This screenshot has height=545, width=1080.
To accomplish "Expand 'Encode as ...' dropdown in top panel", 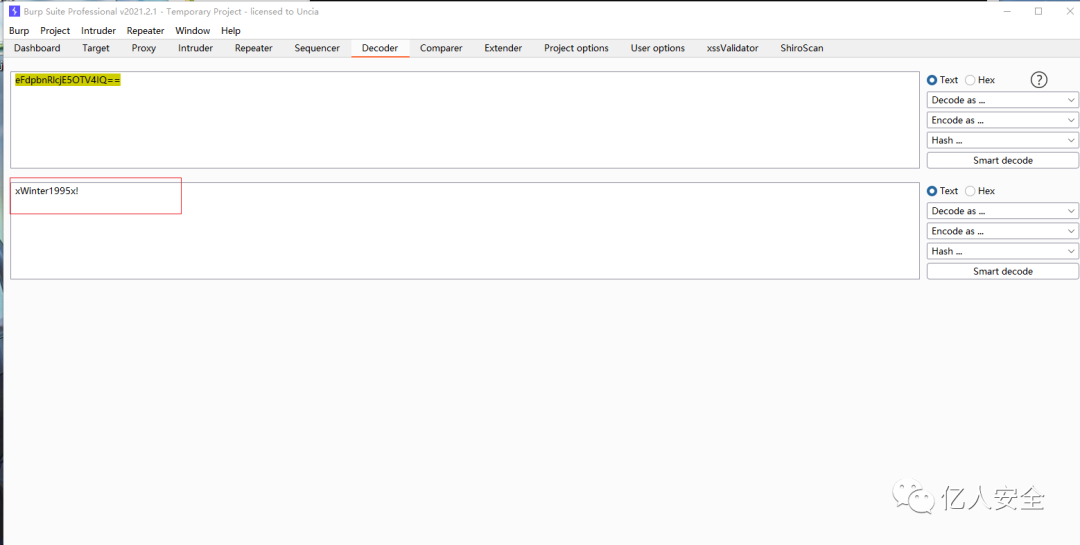I will coord(1002,120).
